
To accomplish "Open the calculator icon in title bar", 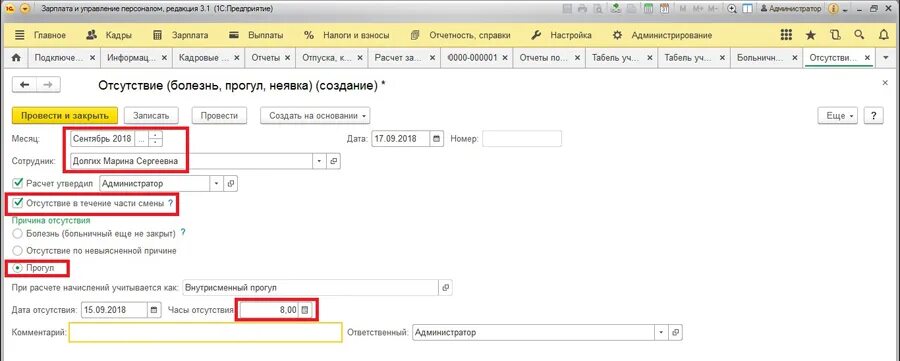I will pyautogui.click(x=649, y=9).
